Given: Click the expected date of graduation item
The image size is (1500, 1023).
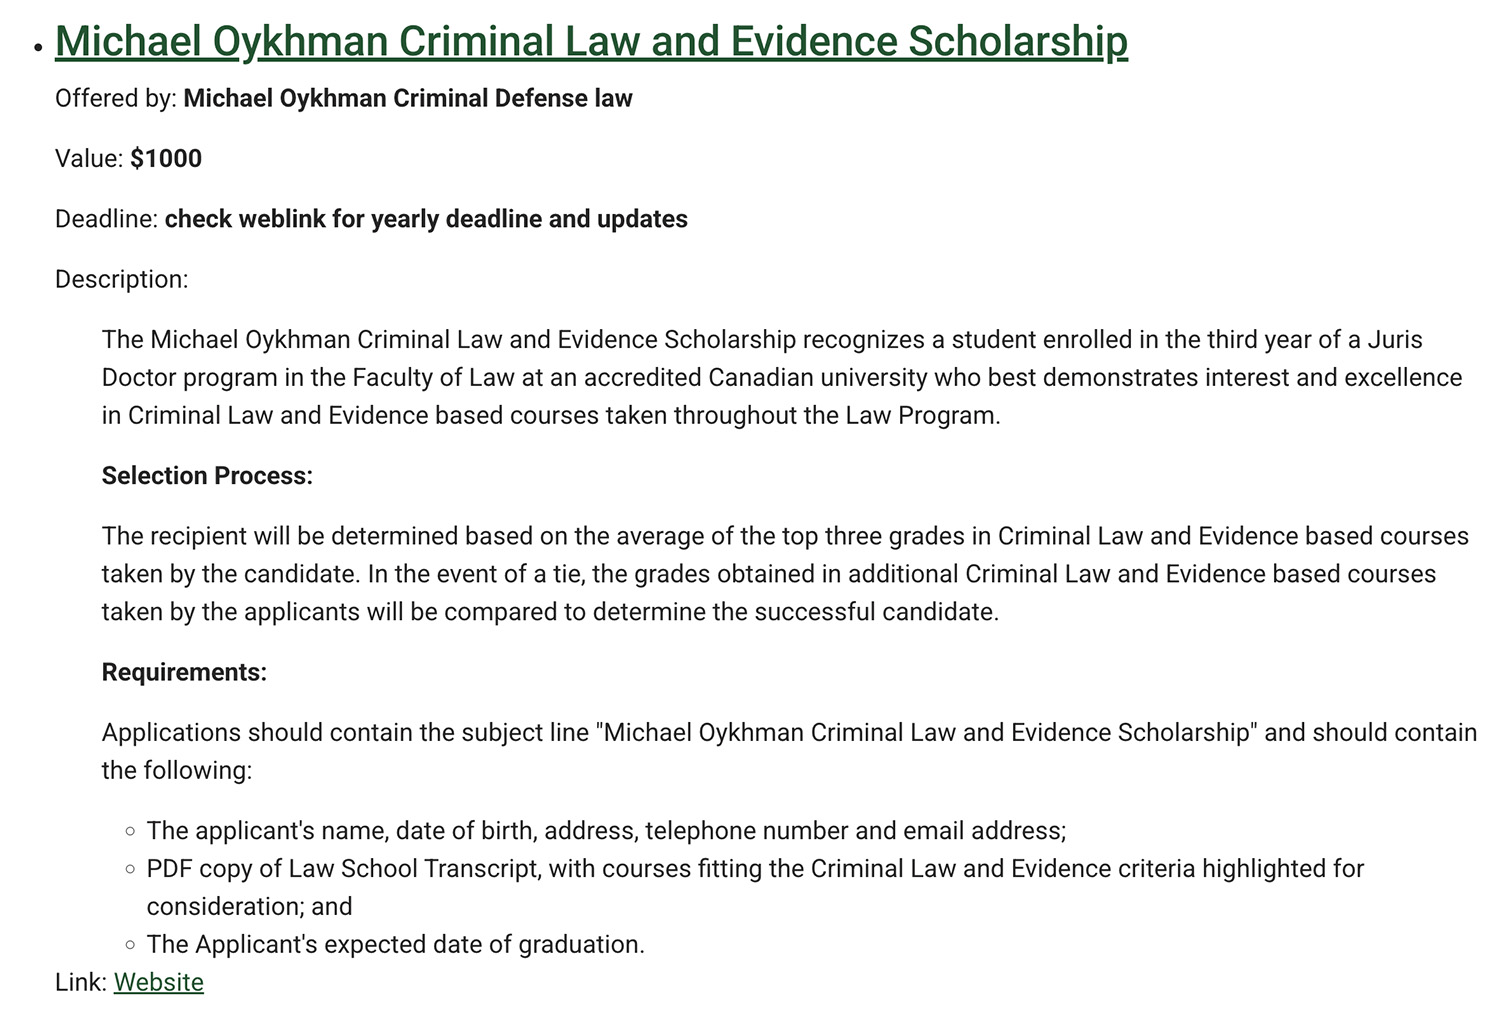Looking at the screenshot, I should 395,944.
